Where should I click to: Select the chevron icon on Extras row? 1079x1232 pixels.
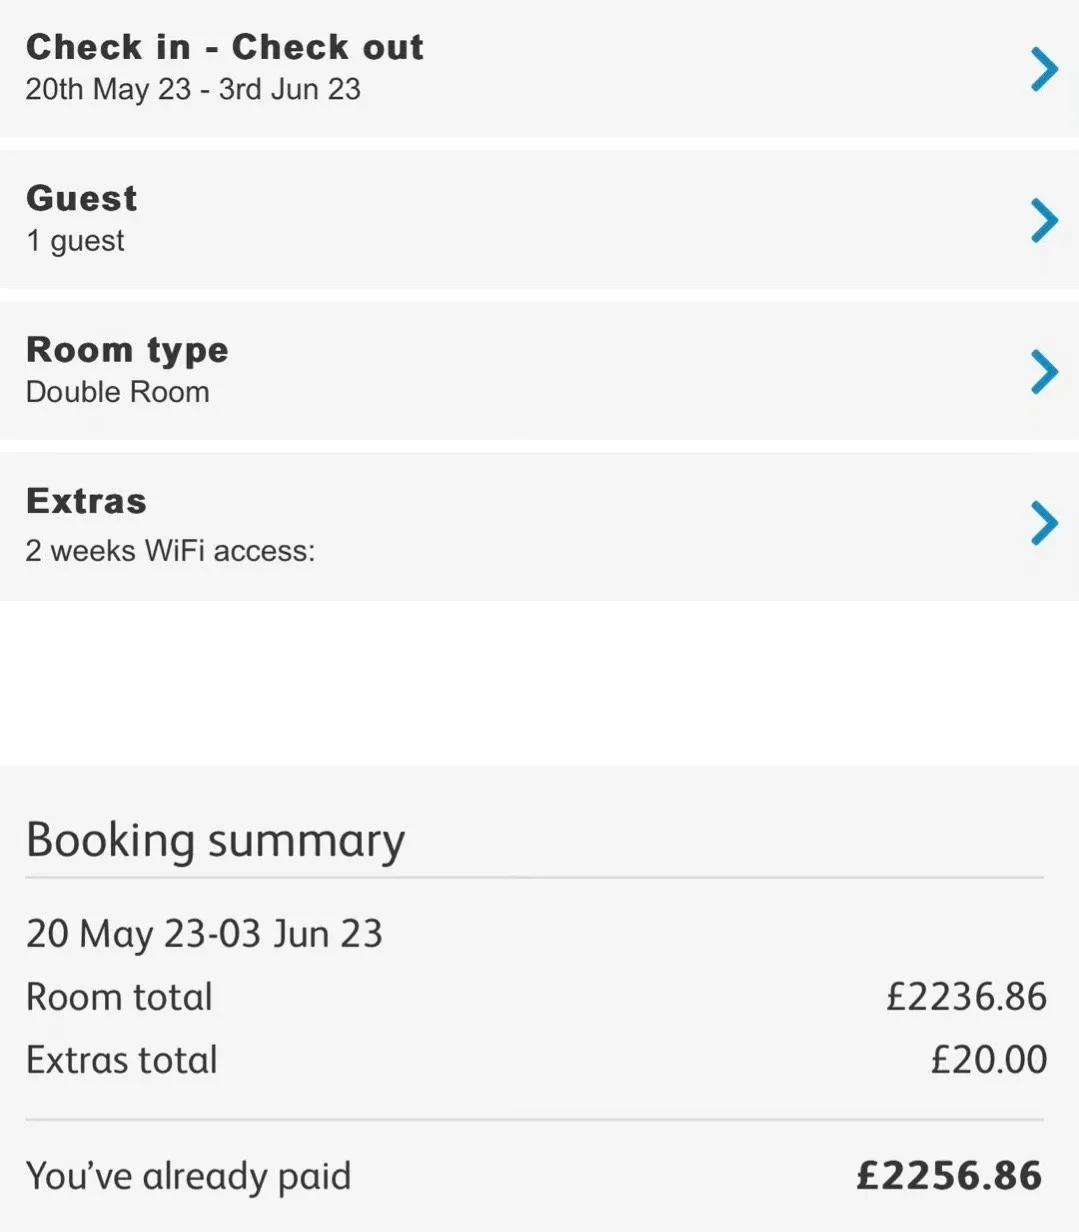click(x=1044, y=523)
